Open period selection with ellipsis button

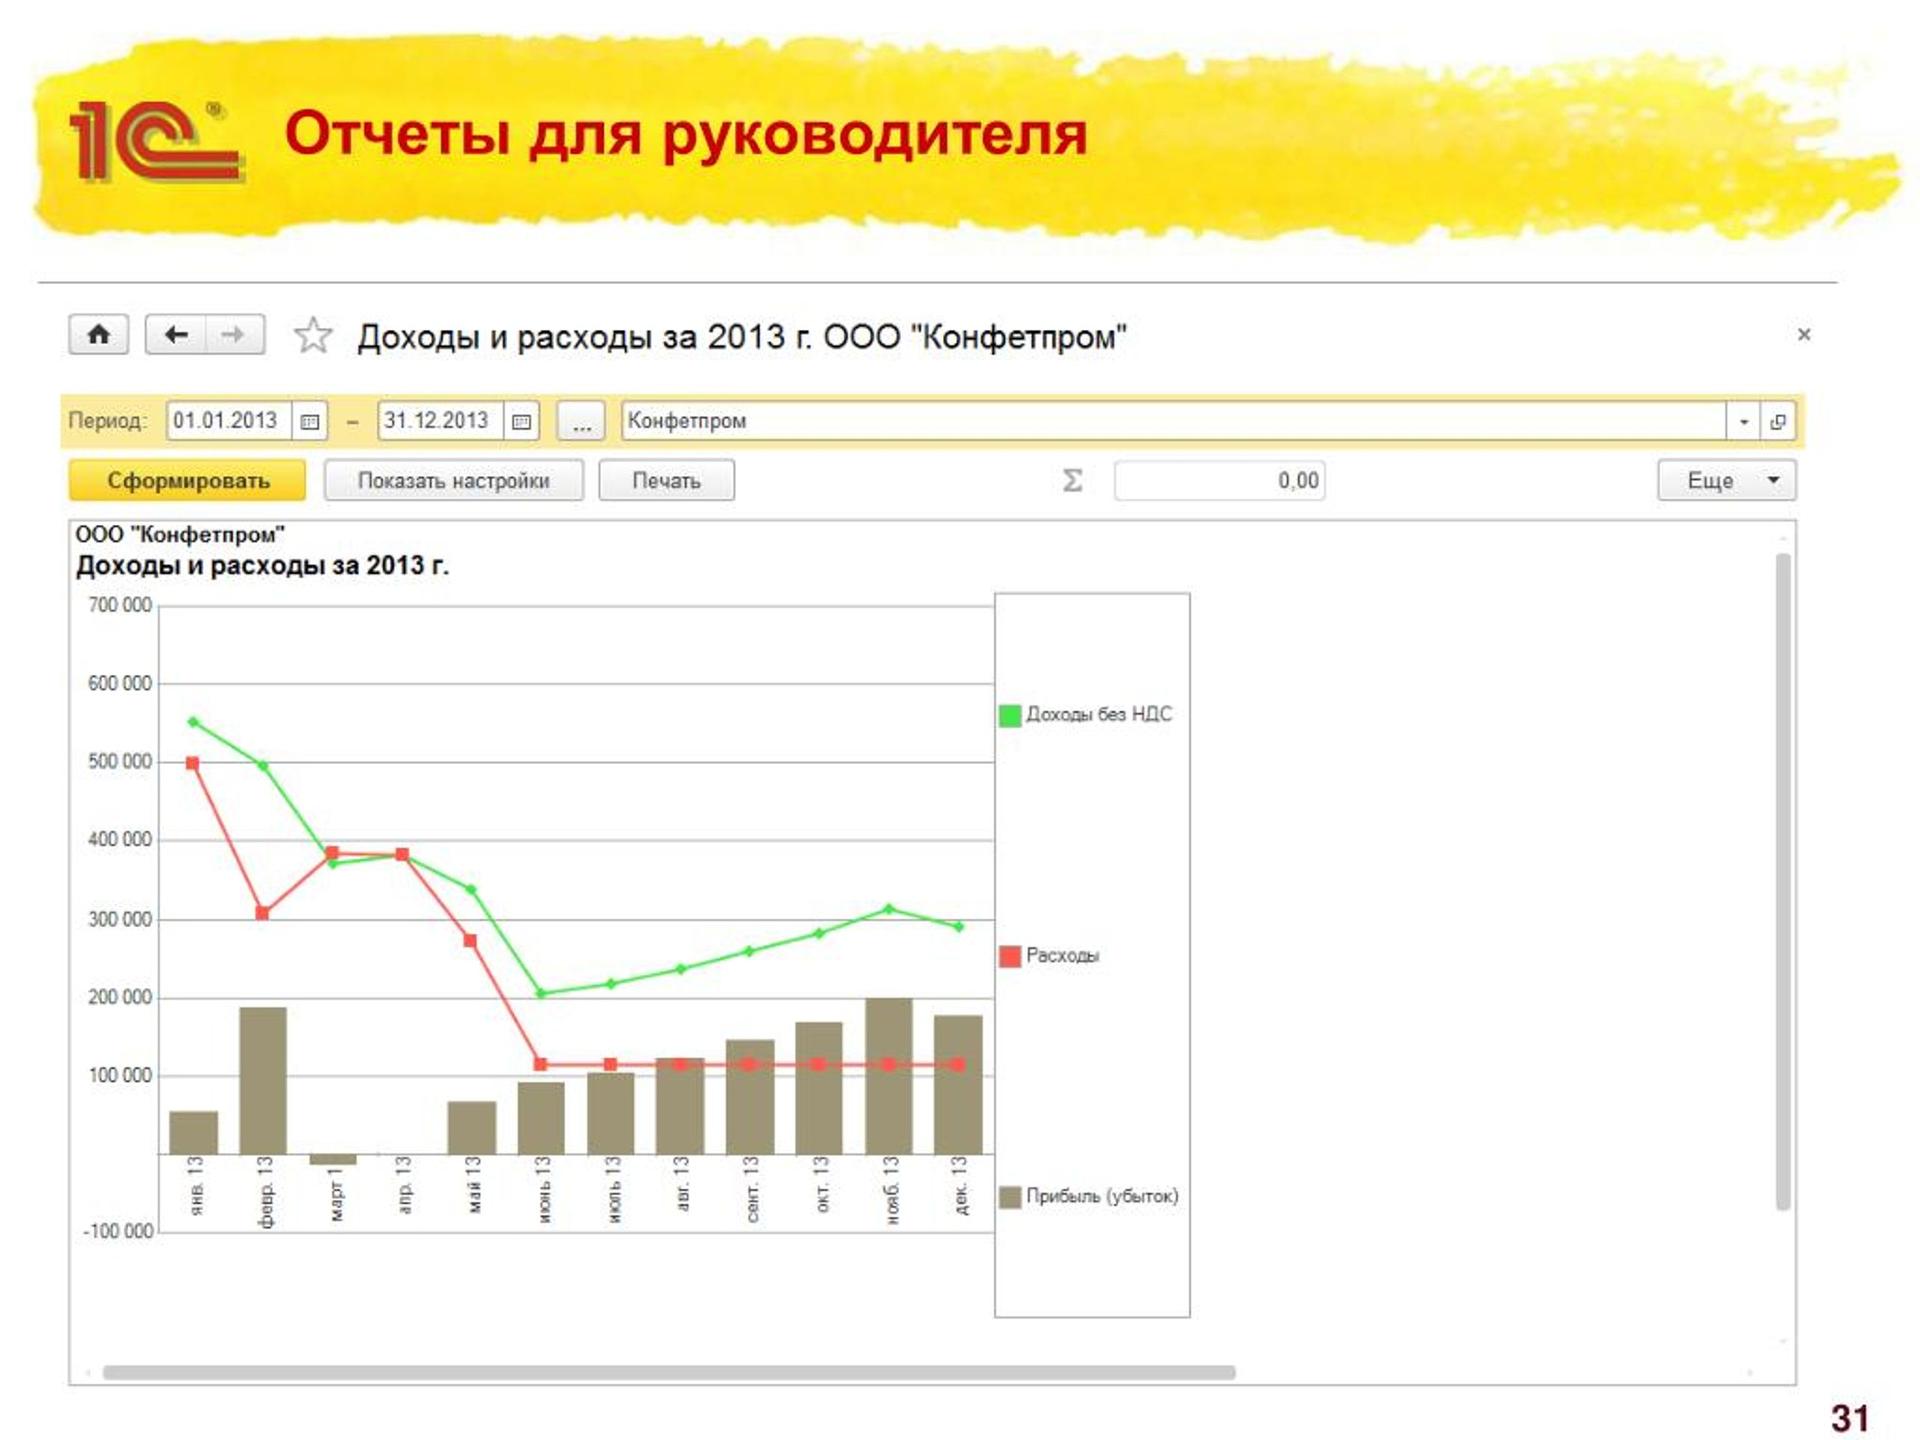pos(581,421)
